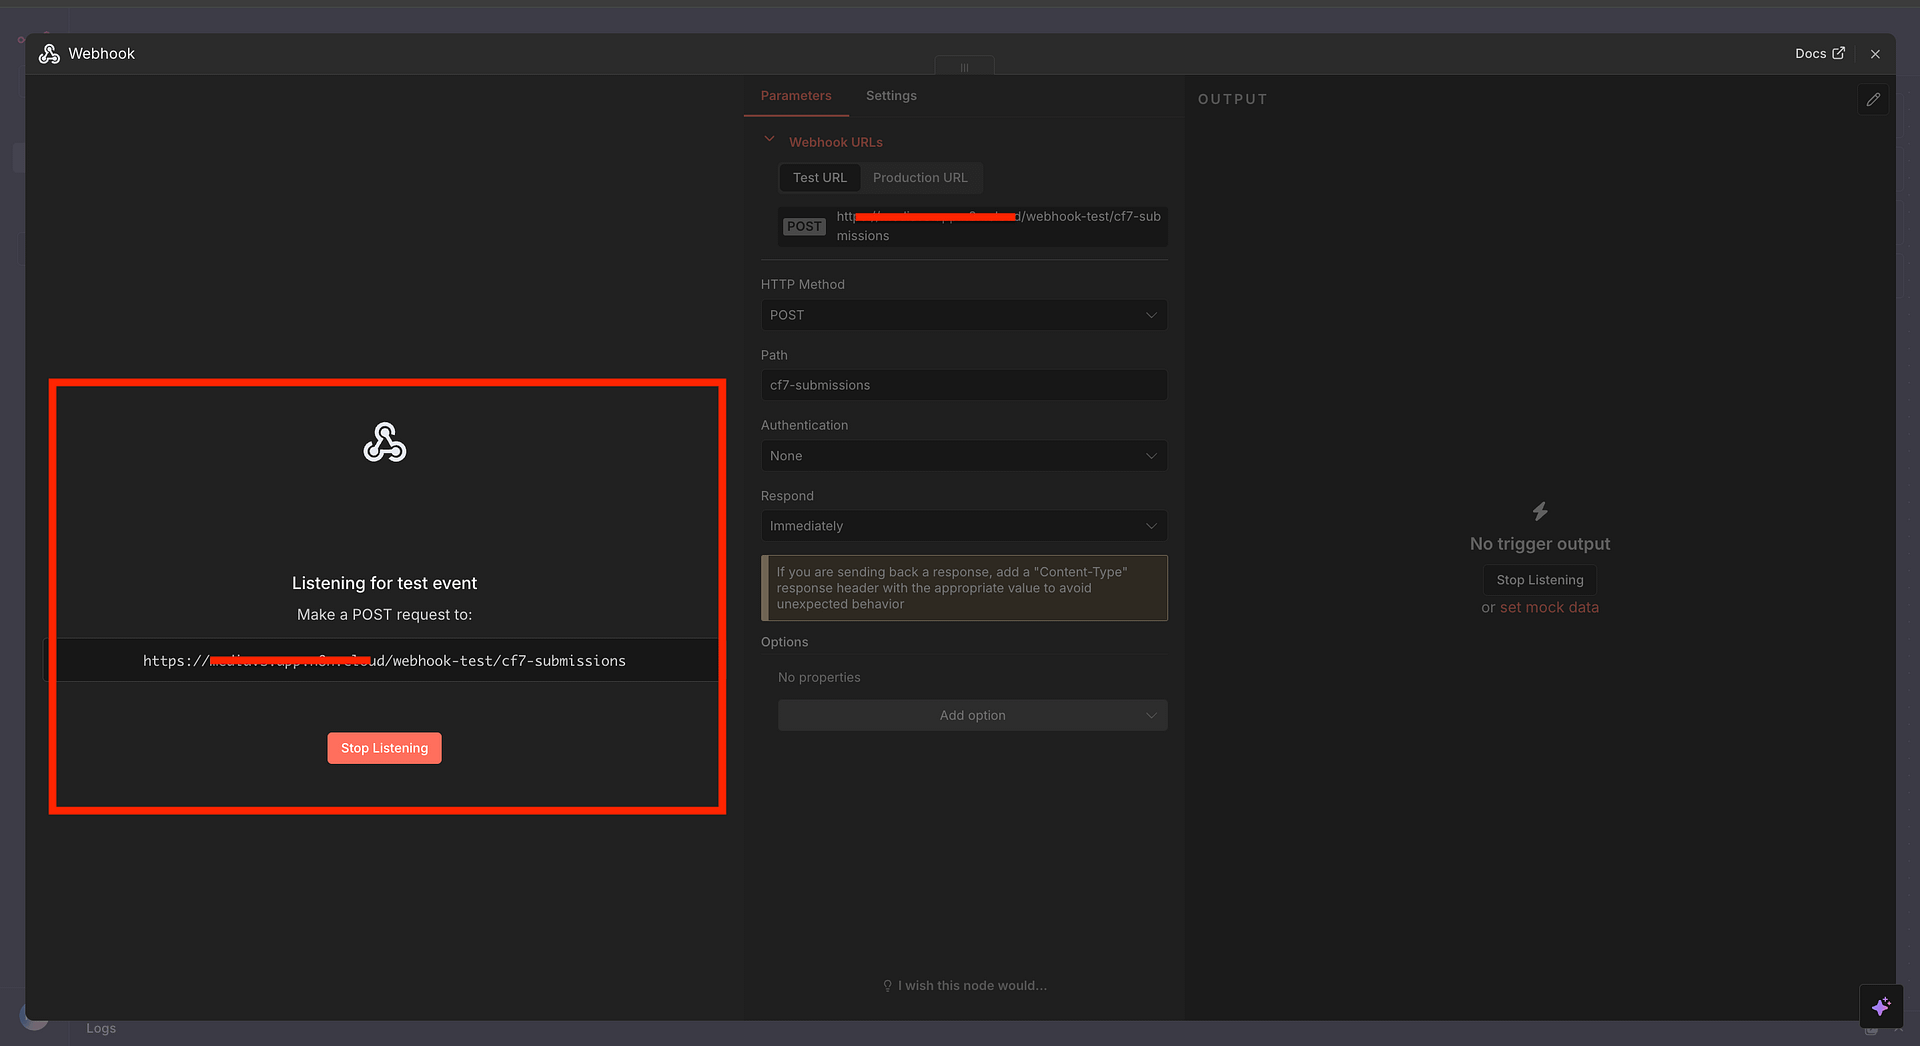
Task: Click the 'No properties' text under Options
Action: 819,678
